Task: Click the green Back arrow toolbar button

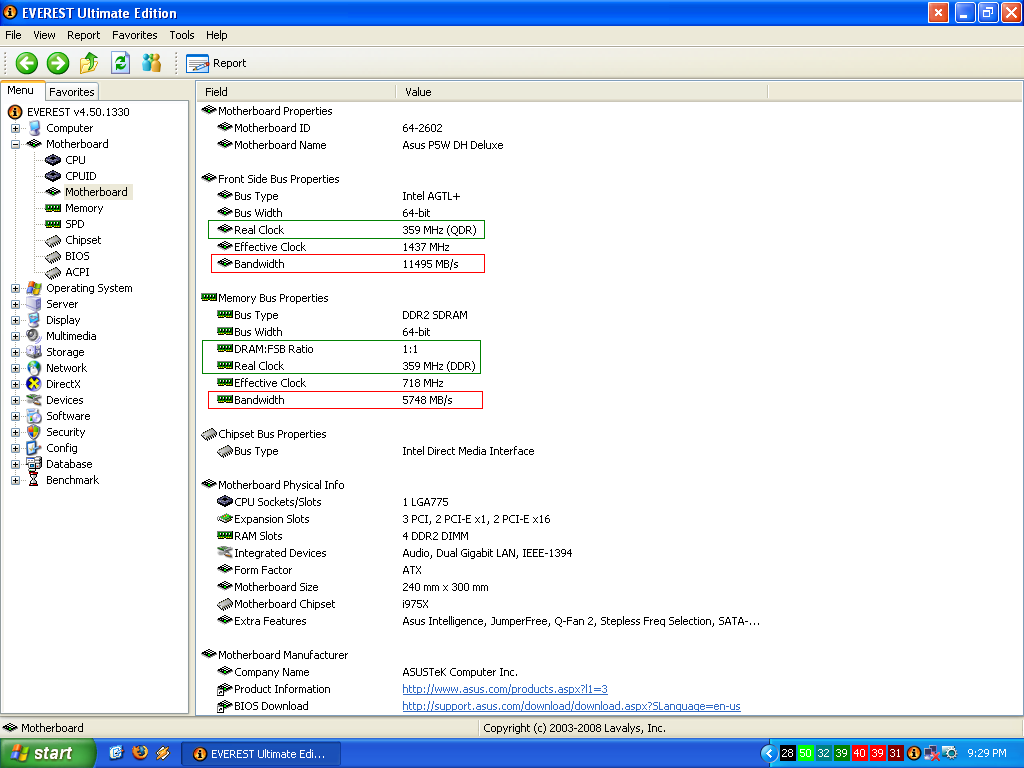Action: [27, 63]
